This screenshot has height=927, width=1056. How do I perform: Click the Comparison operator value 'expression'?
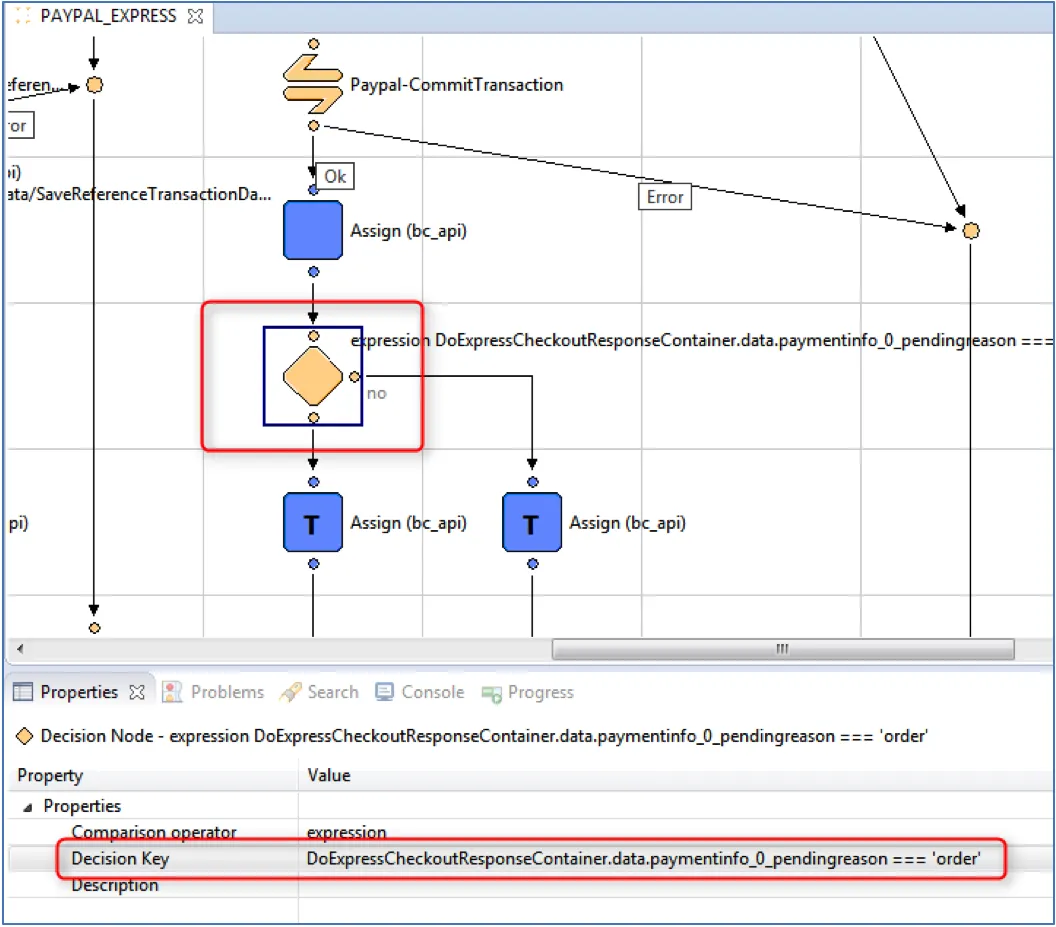(x=346, y=833)
